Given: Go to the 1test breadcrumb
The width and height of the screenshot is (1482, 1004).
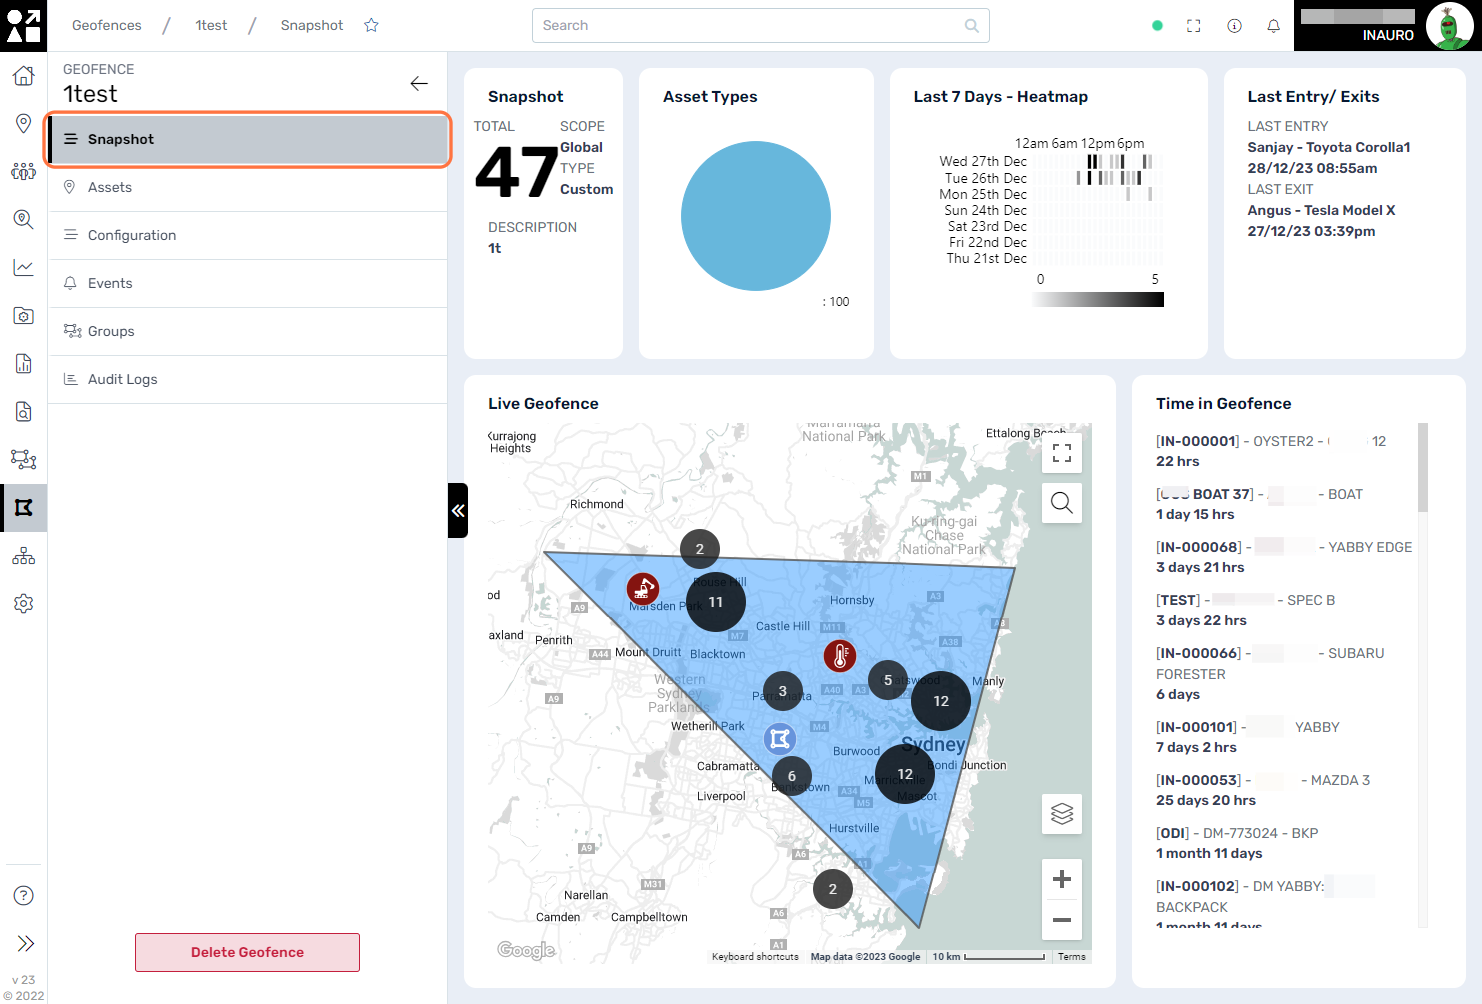Looking at the screenshot, I should tap(211, 25).
